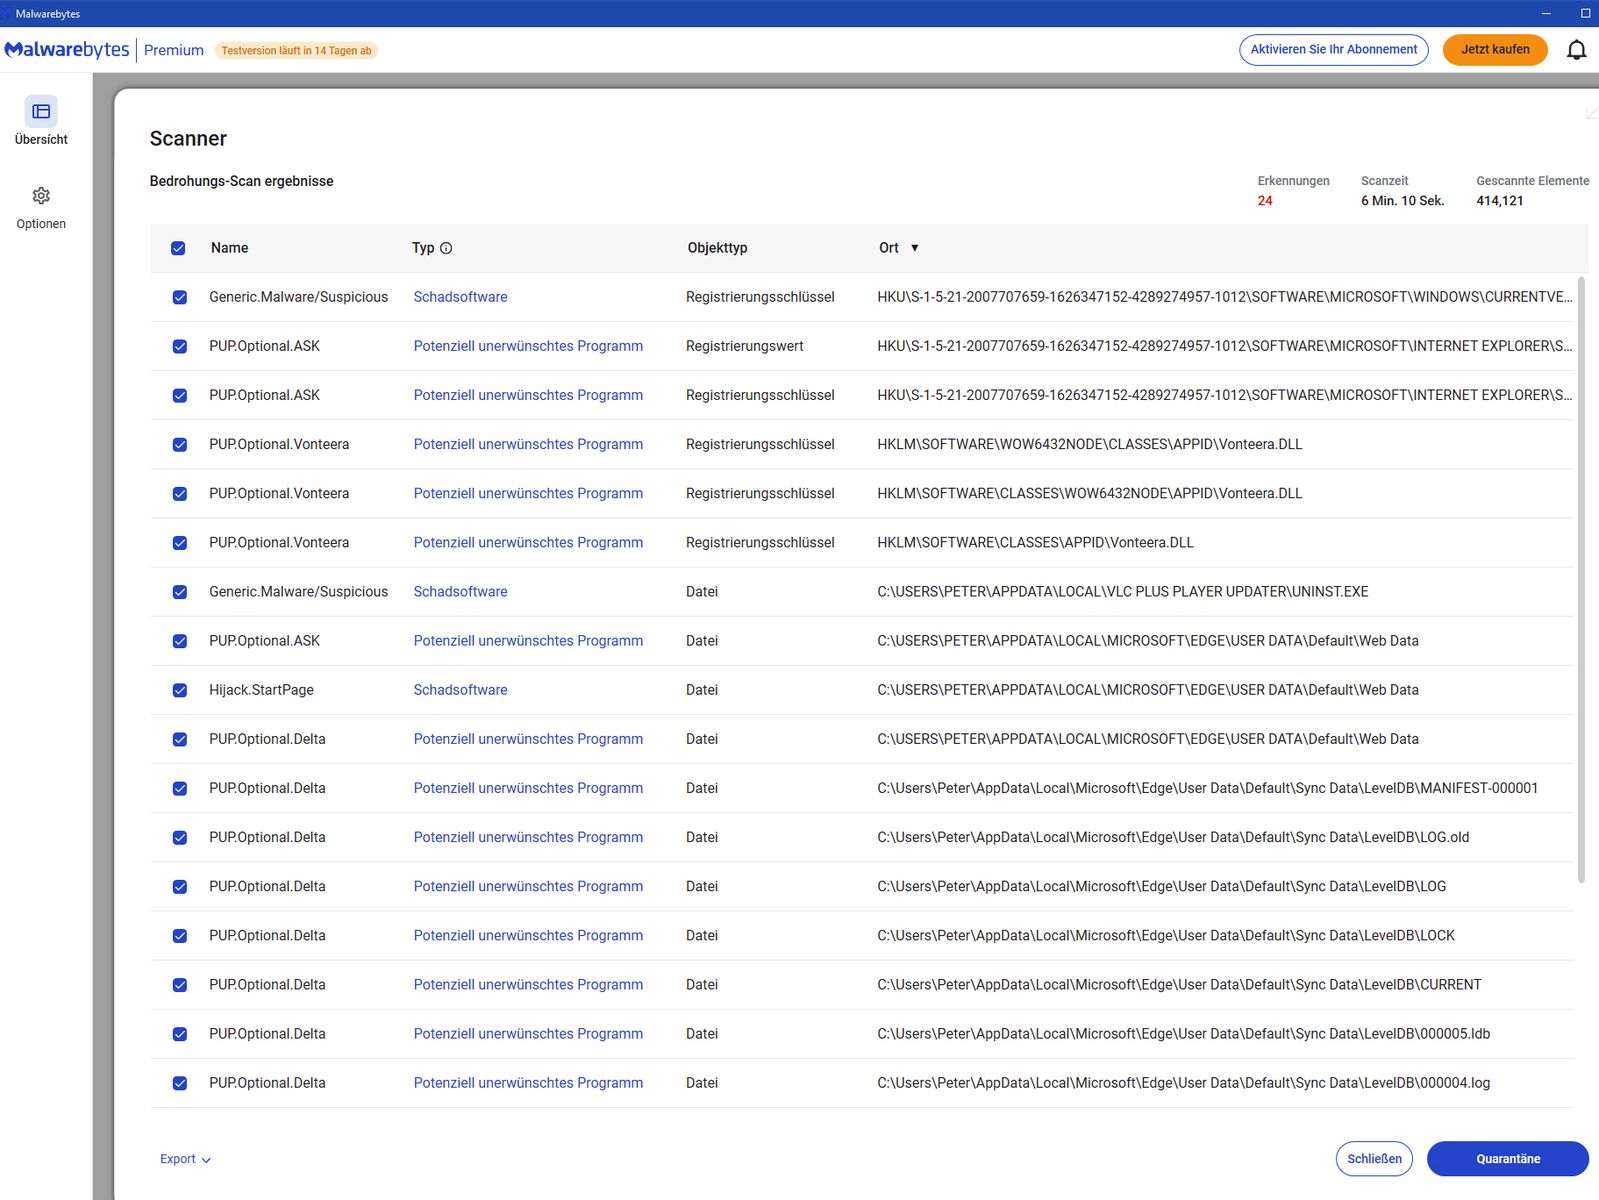Click Aktivieren Sie Ihr Abonnement
The width and height of the screenshot is (1599, 1200).
pos(1333,50)
